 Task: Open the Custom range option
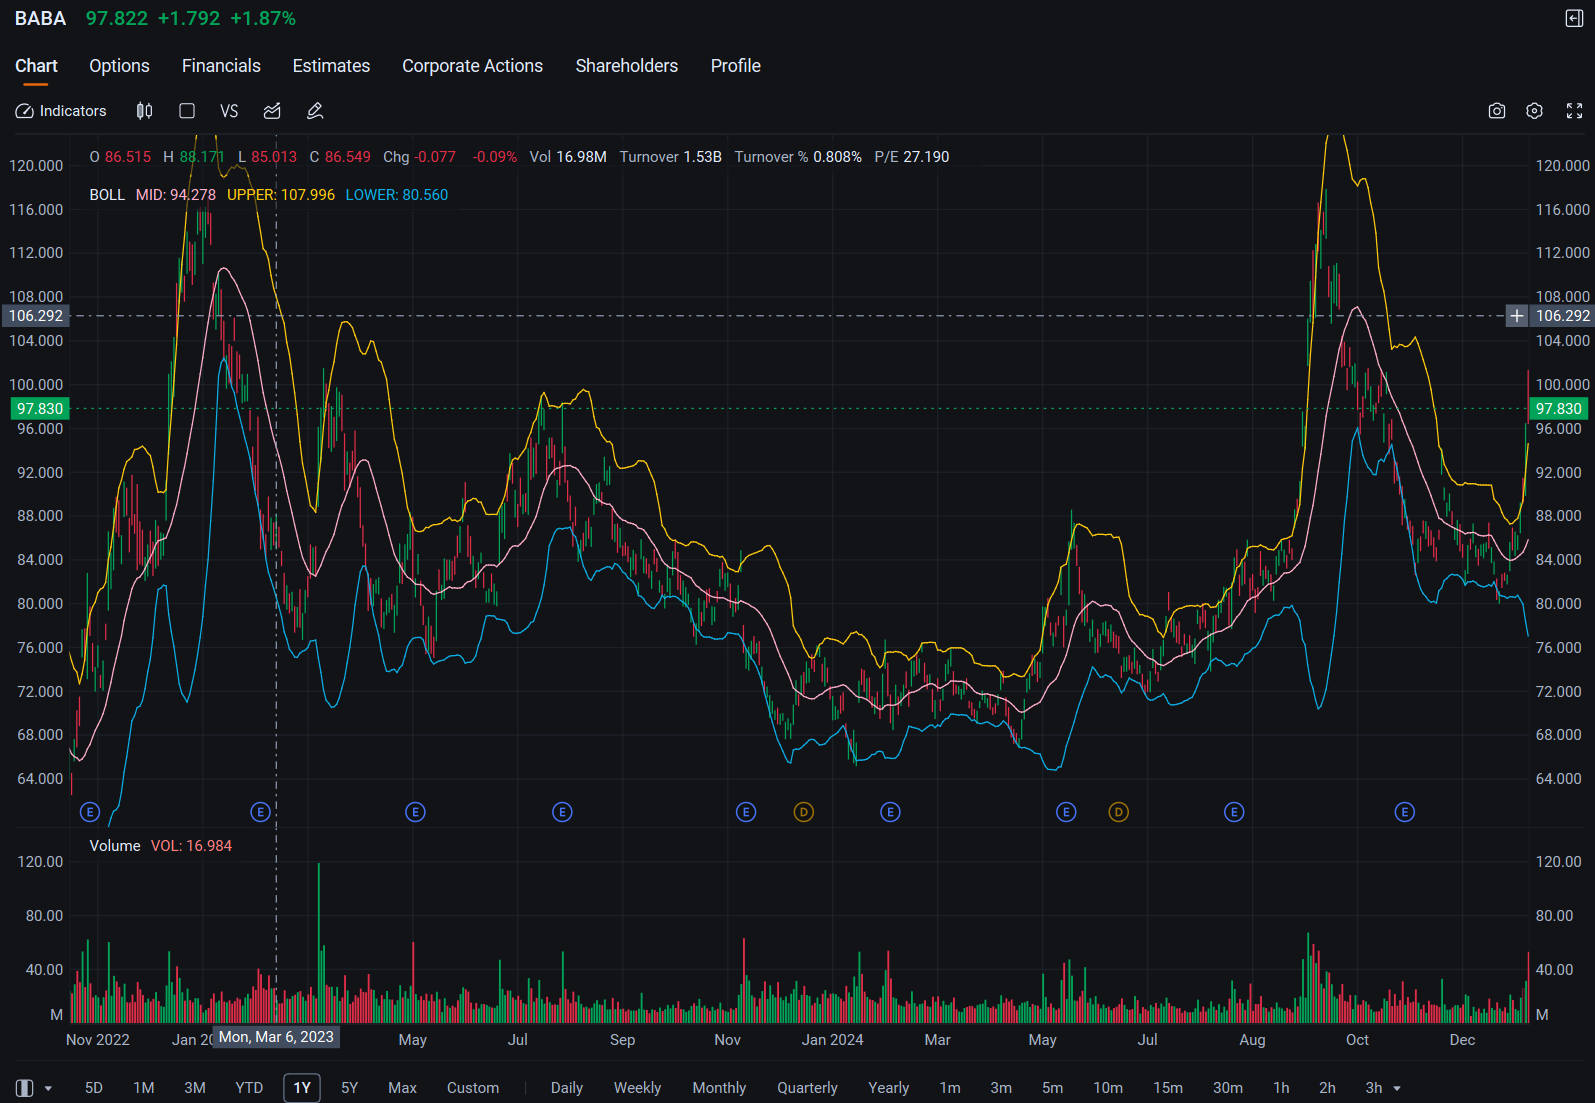[473, 1088]
